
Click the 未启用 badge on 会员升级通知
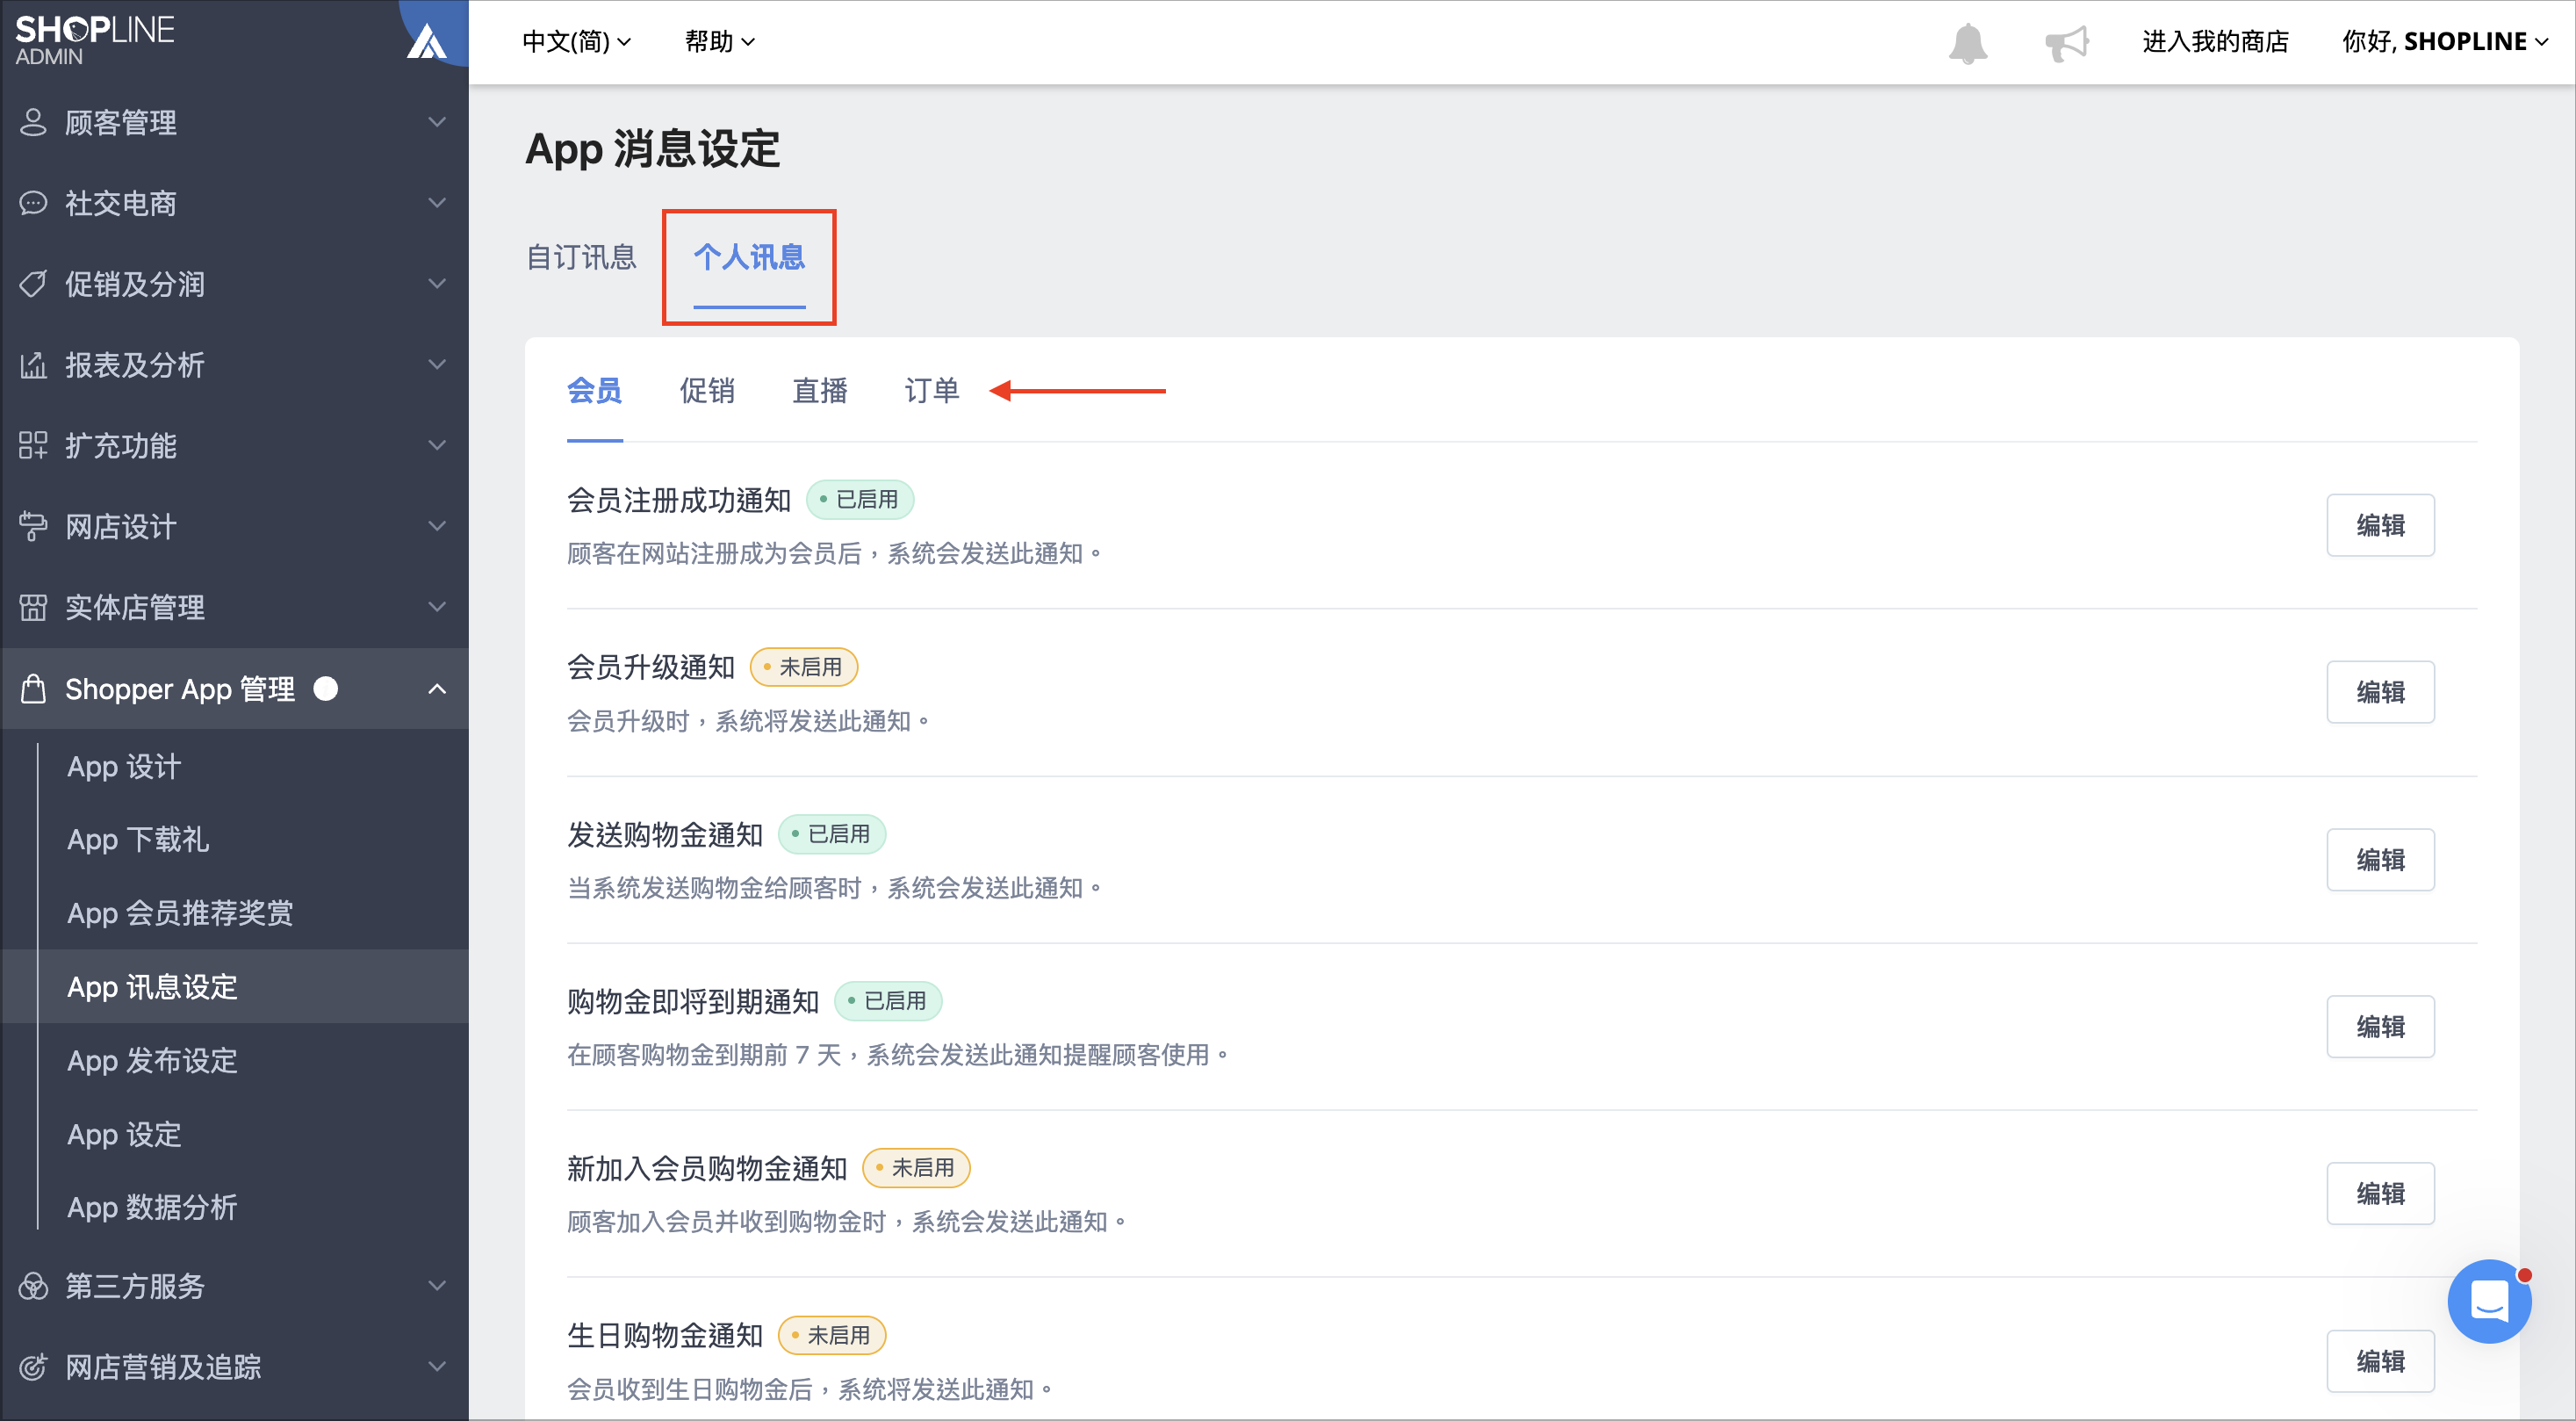pos(804,667)
